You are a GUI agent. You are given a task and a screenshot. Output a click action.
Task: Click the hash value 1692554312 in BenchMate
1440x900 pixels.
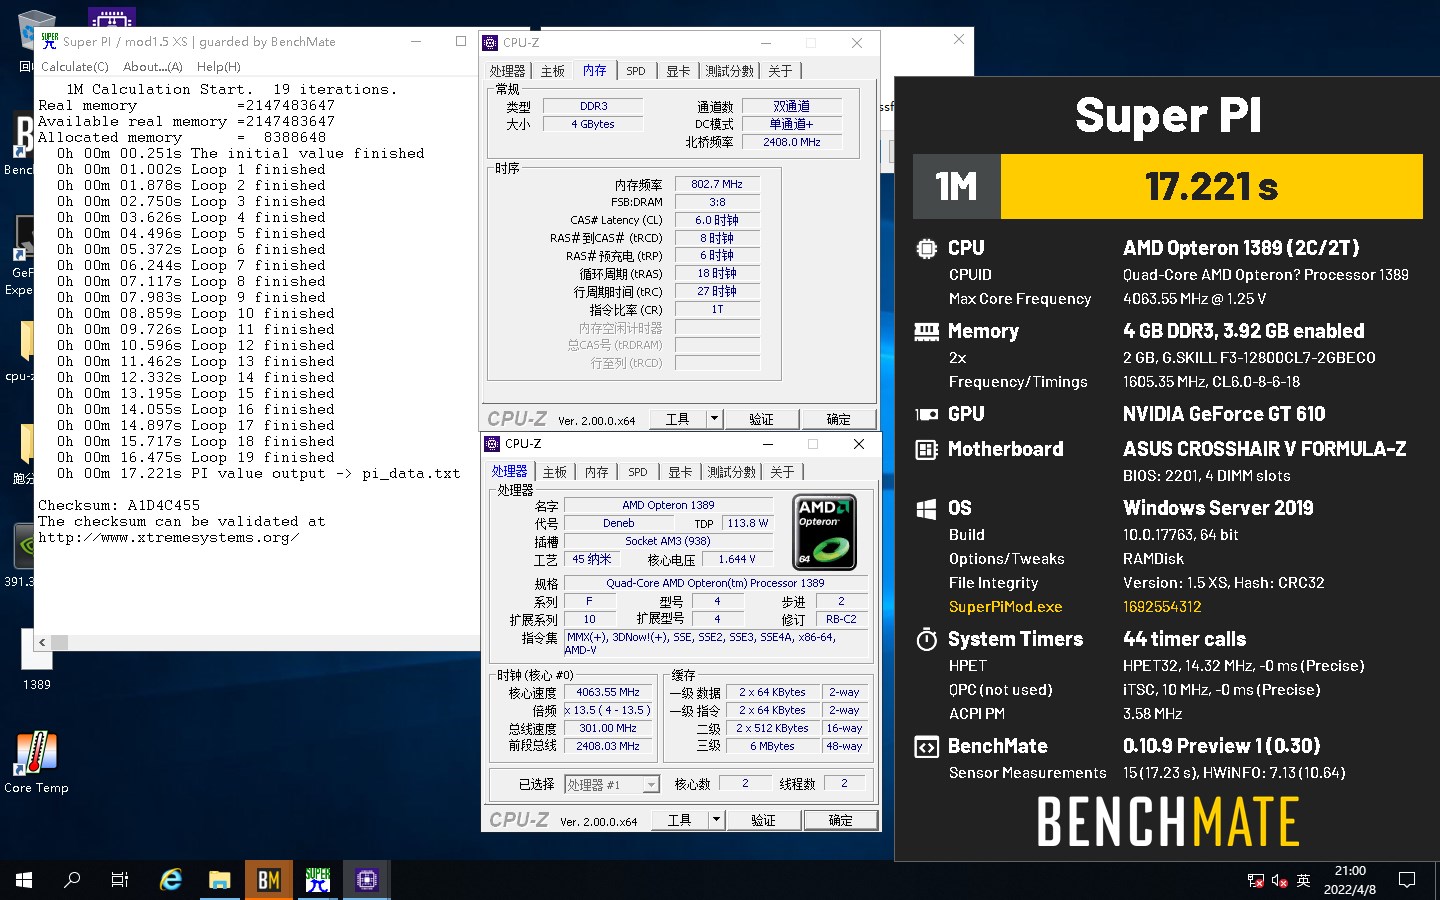1162,607
